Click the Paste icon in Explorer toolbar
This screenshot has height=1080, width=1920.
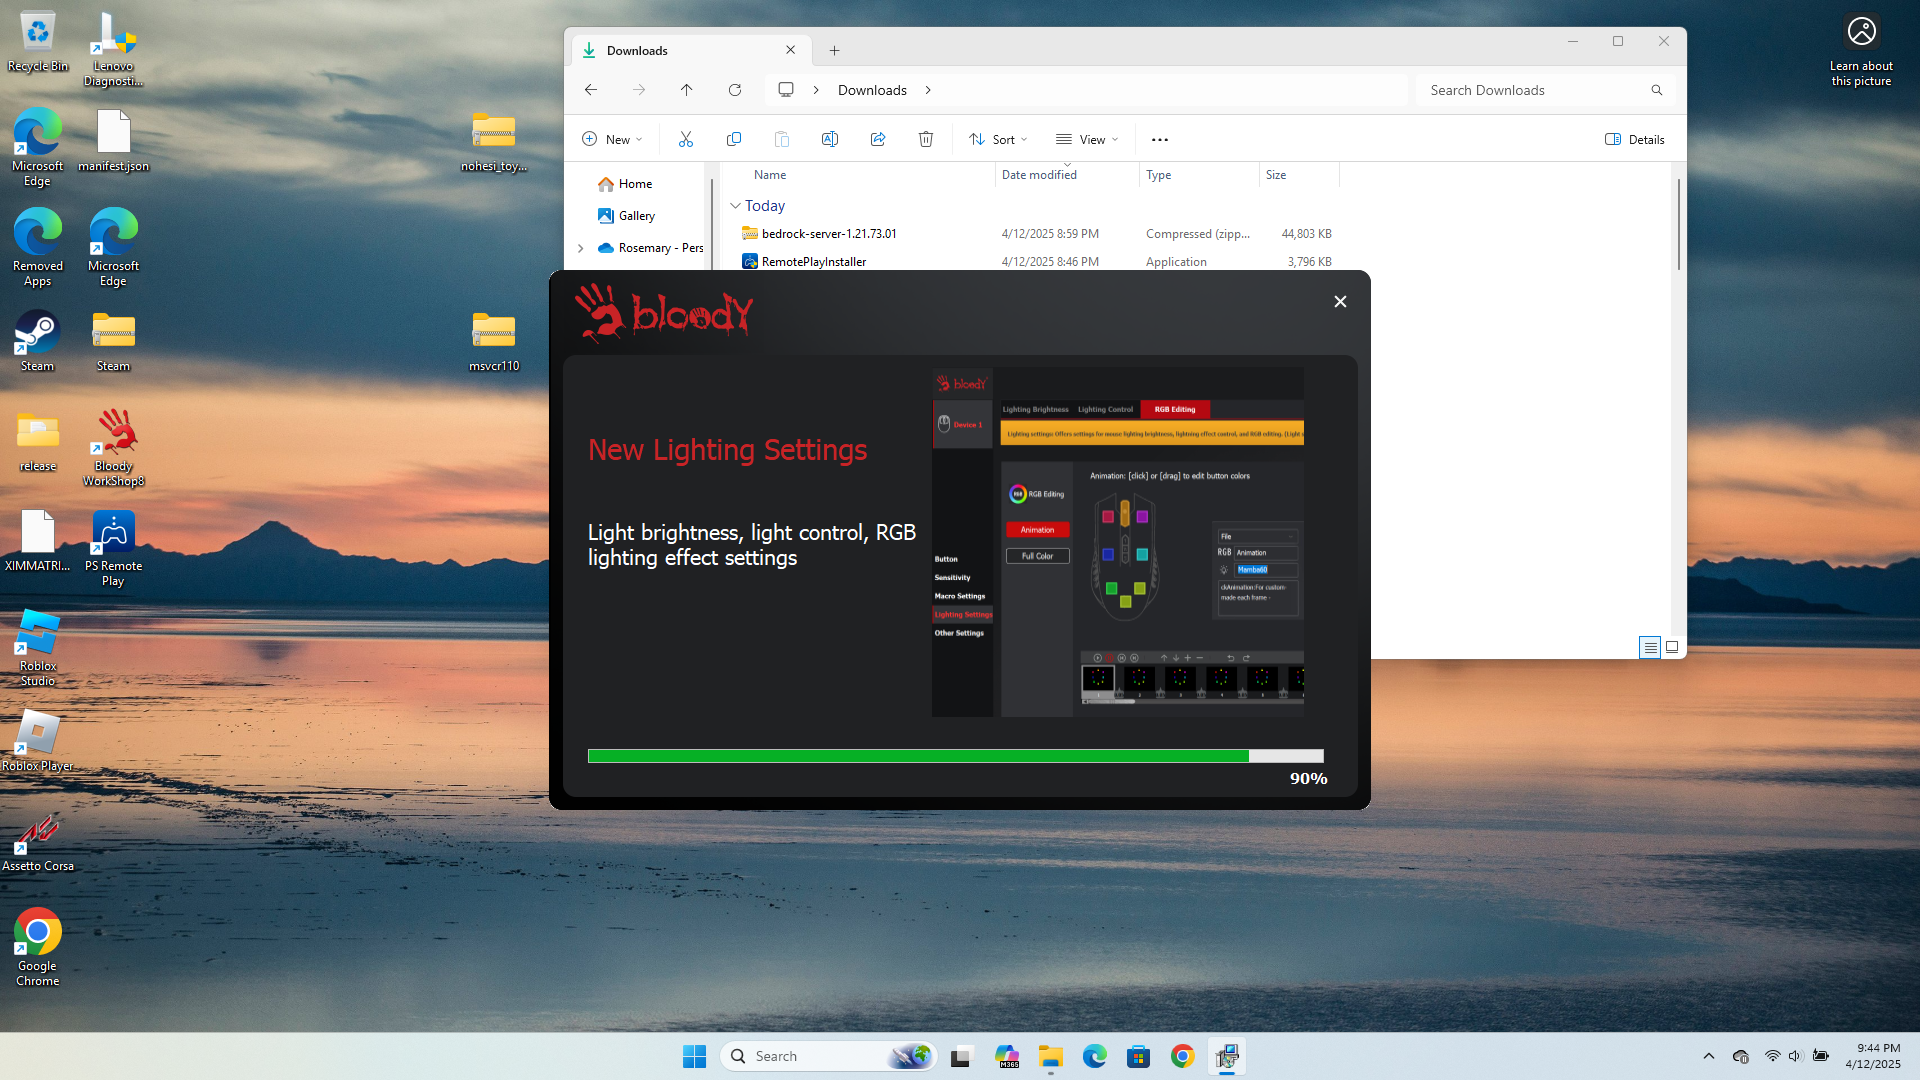click(782, 139)
